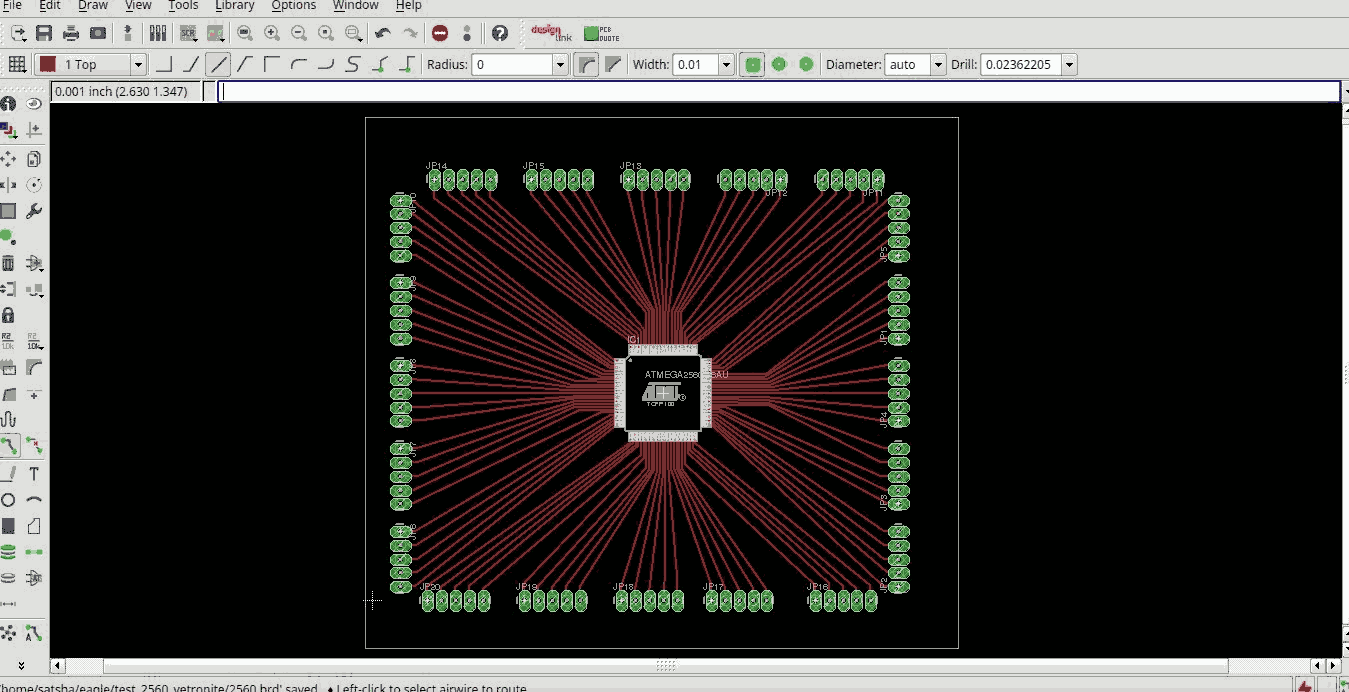Save the board with the floppy icon
1349x692 pixels.
[44, 33]
